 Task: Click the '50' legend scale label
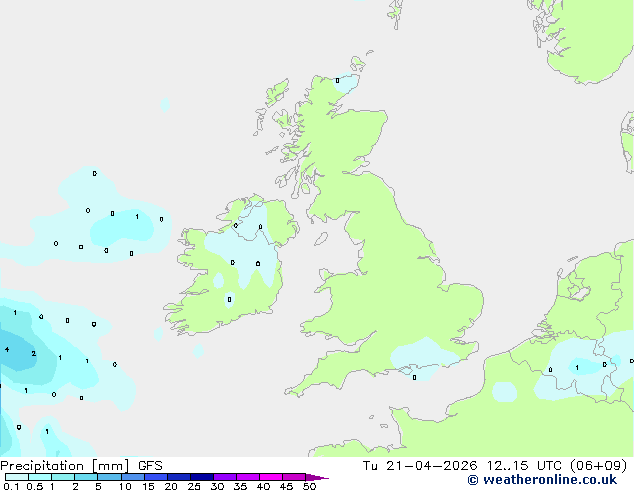[x=309, y=486]
